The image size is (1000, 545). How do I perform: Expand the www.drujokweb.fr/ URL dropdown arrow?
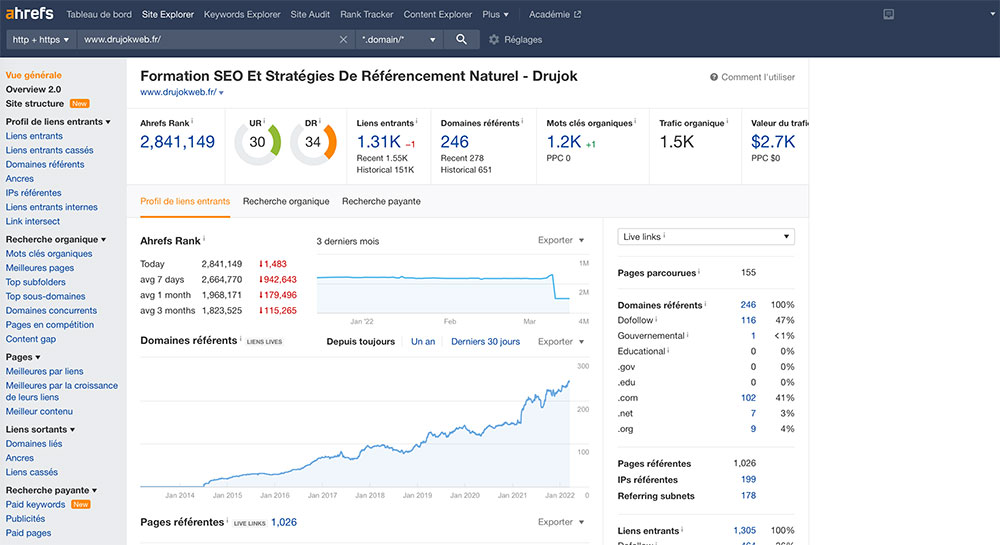coord(221,92)
